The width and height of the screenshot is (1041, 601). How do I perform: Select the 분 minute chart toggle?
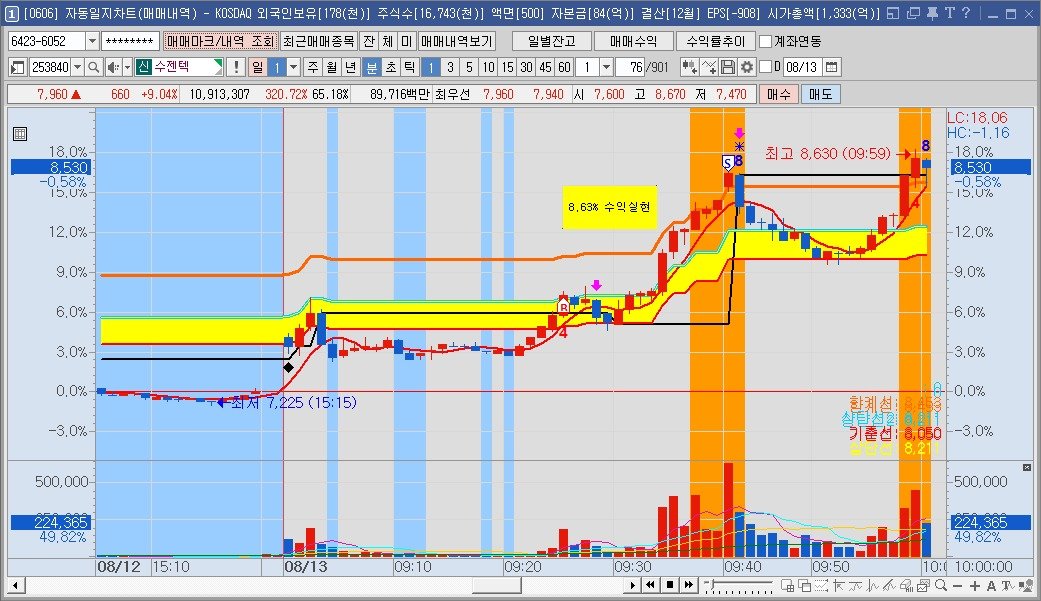coord(371,67)
